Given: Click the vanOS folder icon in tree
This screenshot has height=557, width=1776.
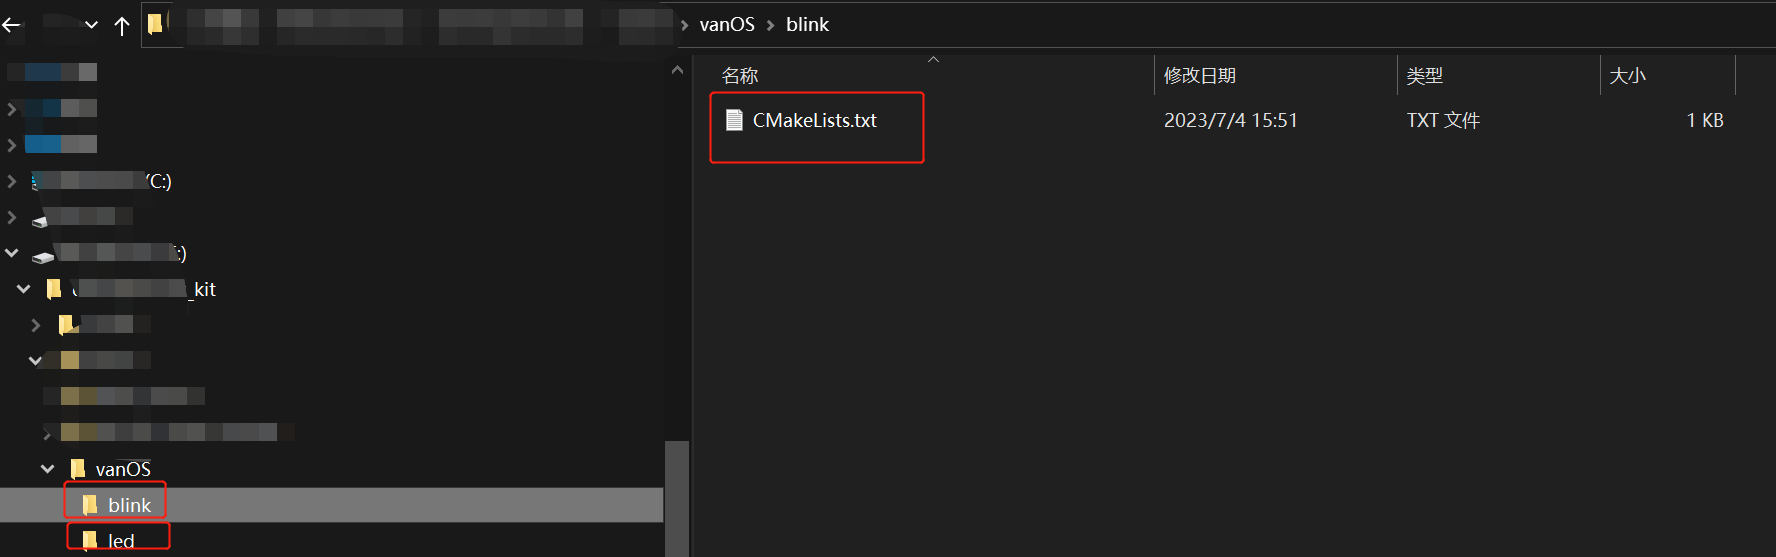Looking at the screenshot, I should [78, 469].
